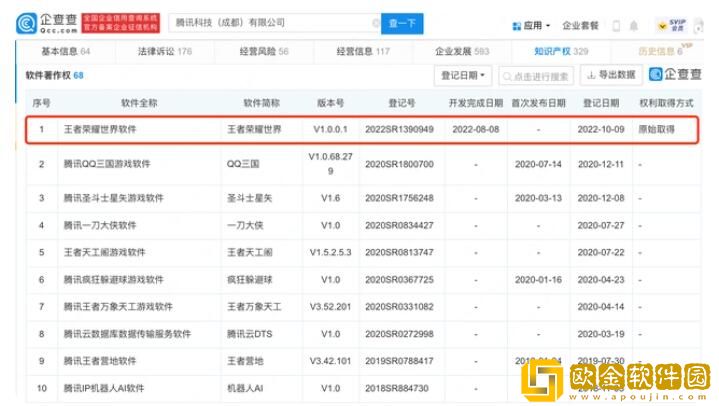Screen dimensions: 719x406
Task: Click the short name 圣斗士星矢
Action: point(249,198)
